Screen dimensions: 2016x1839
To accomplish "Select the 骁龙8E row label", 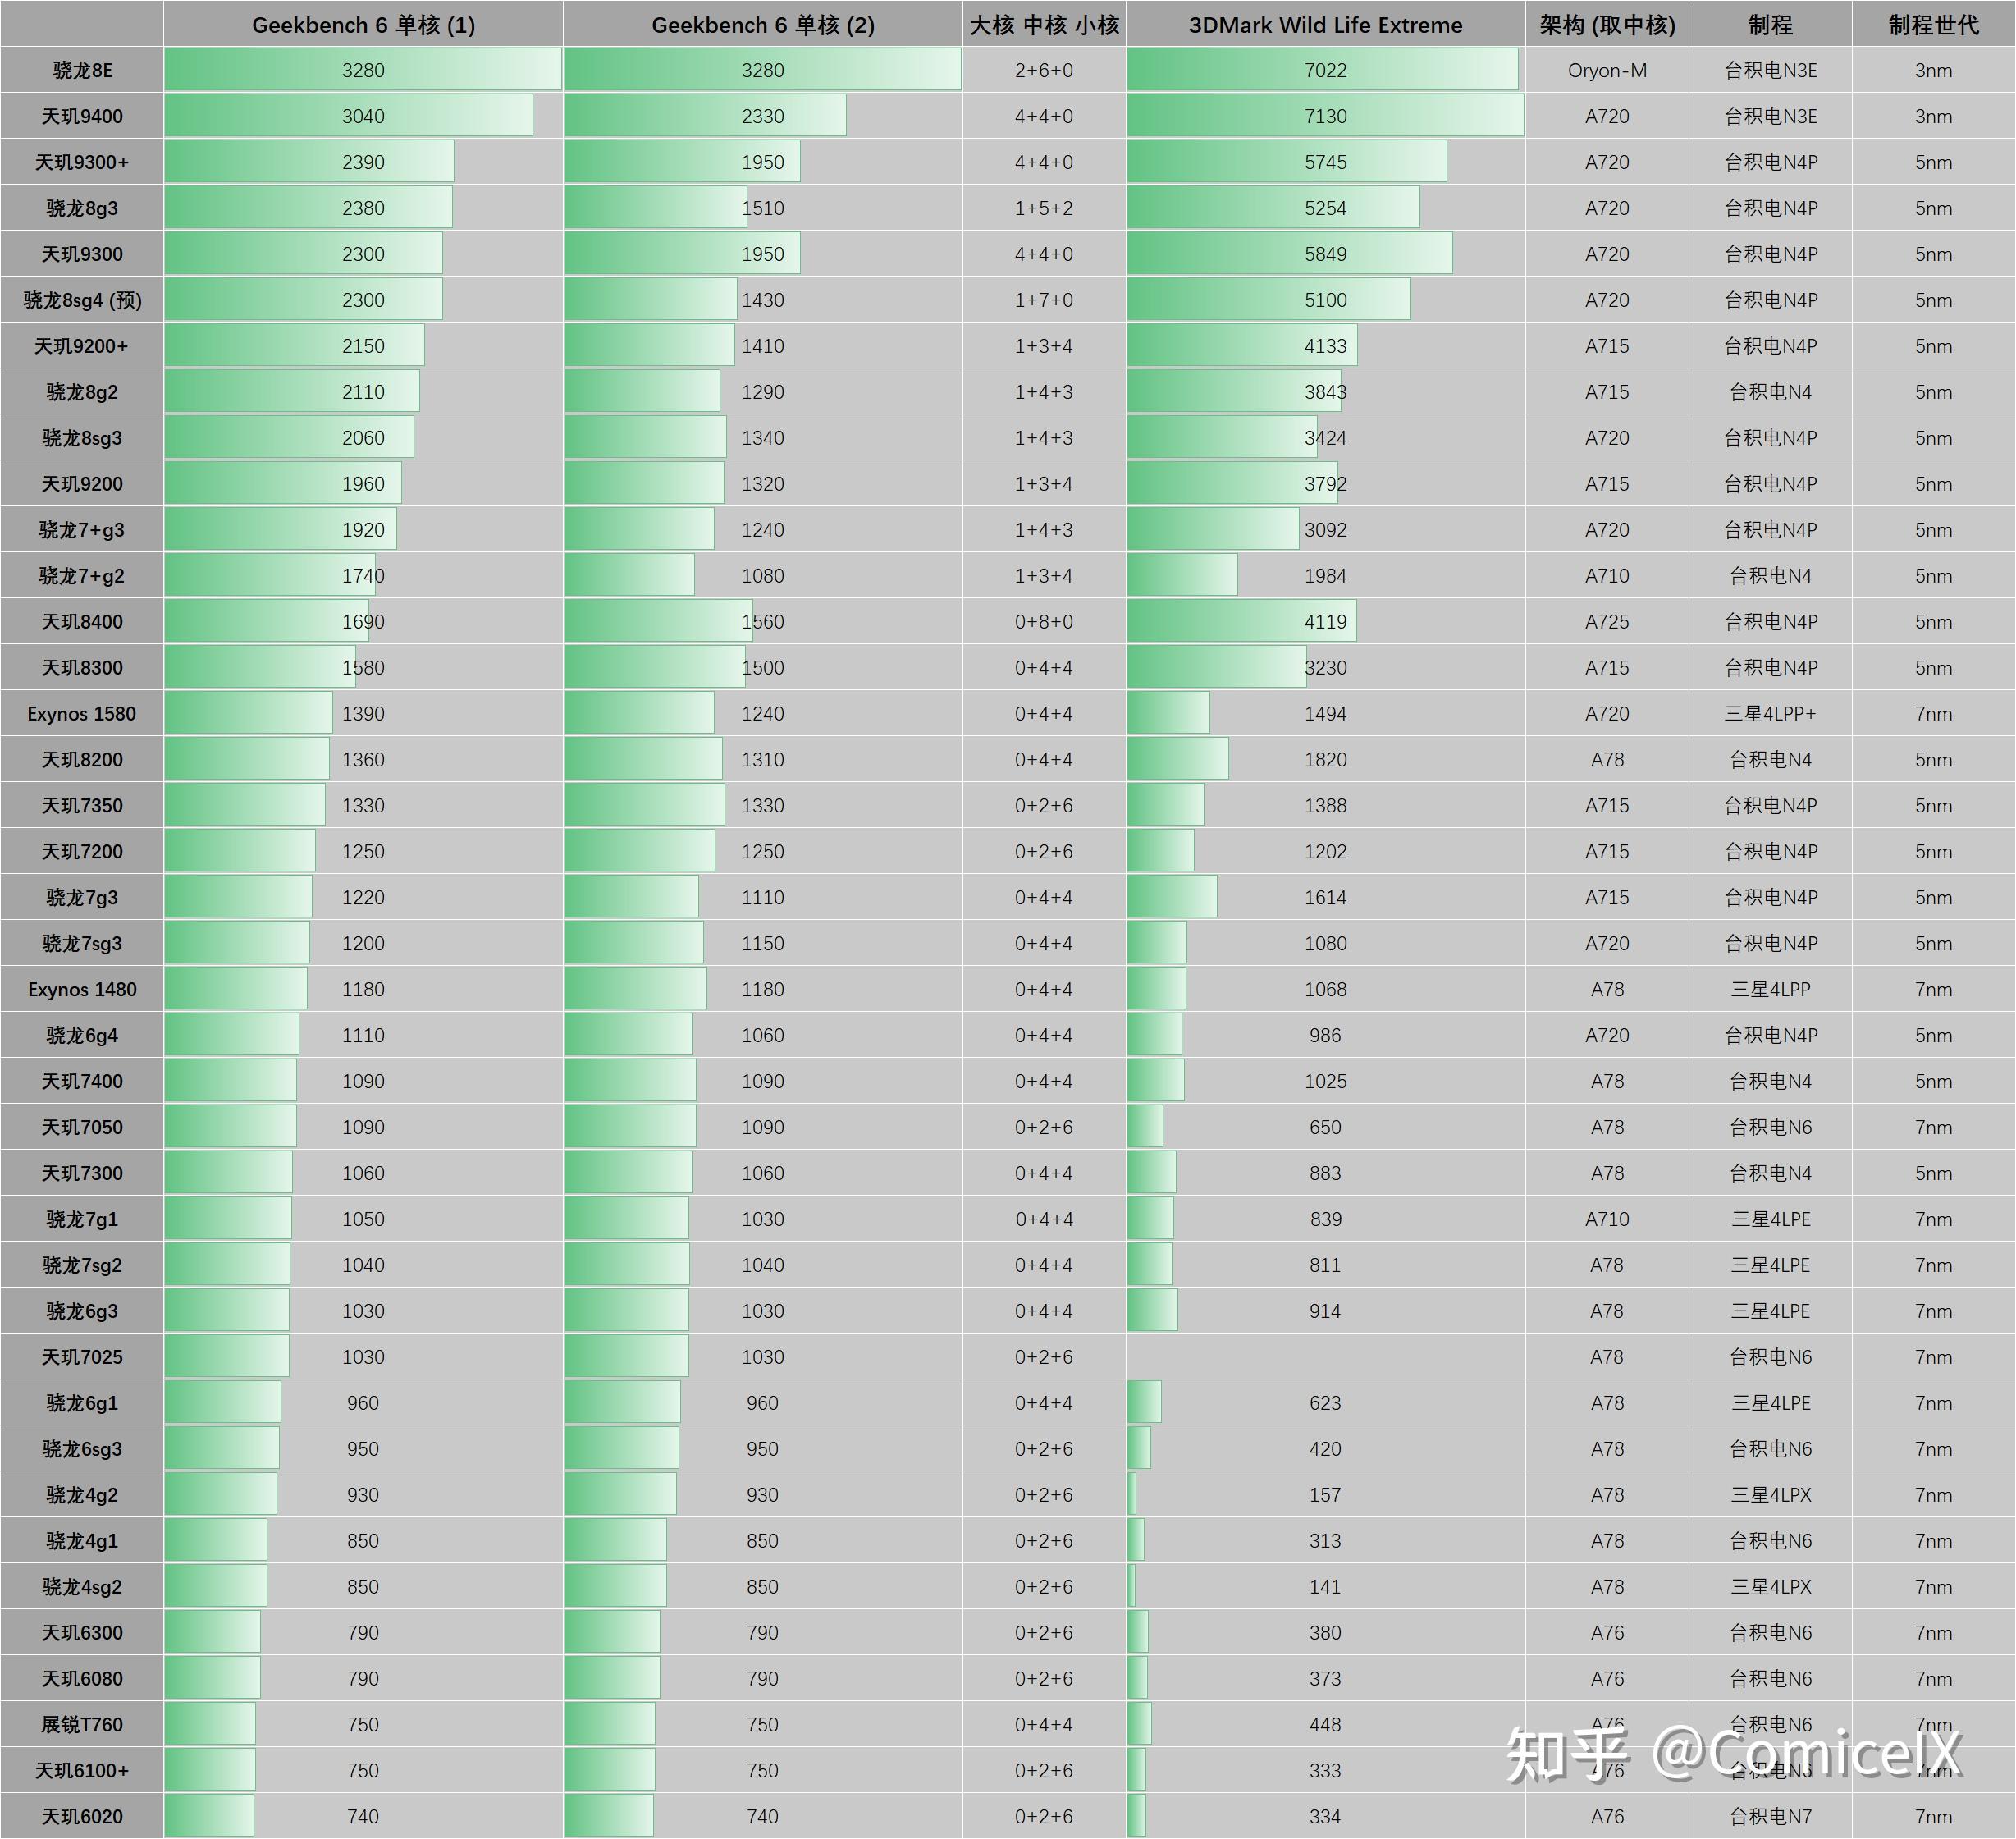I will [x=82, y=70].
